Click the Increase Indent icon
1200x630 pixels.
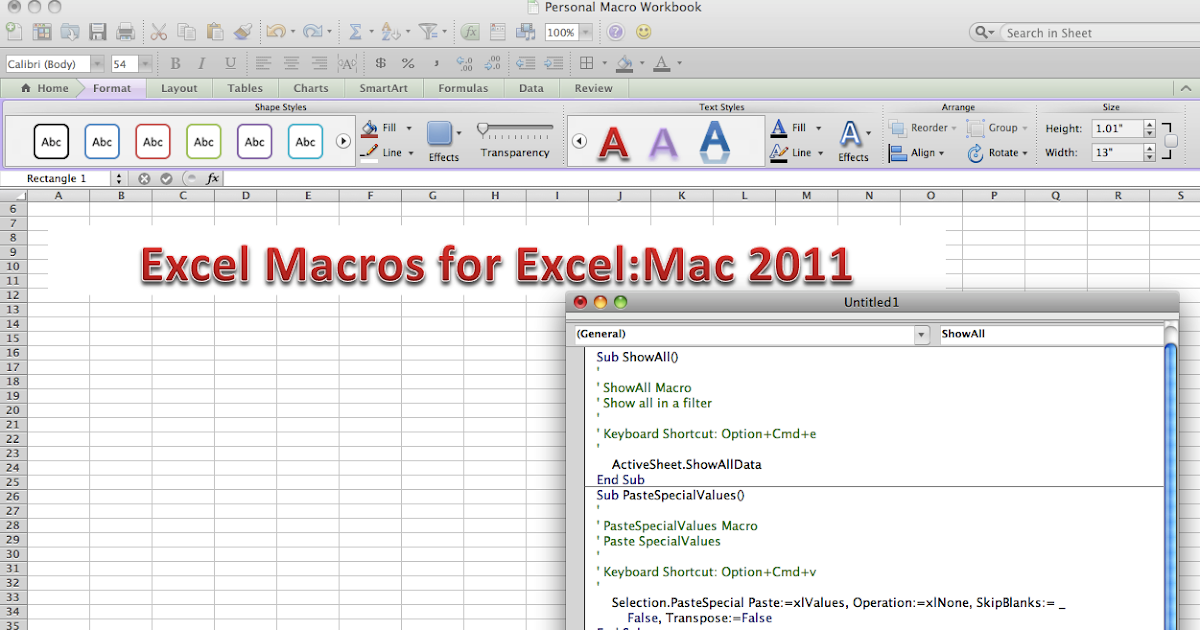click(x=553, y=63)
